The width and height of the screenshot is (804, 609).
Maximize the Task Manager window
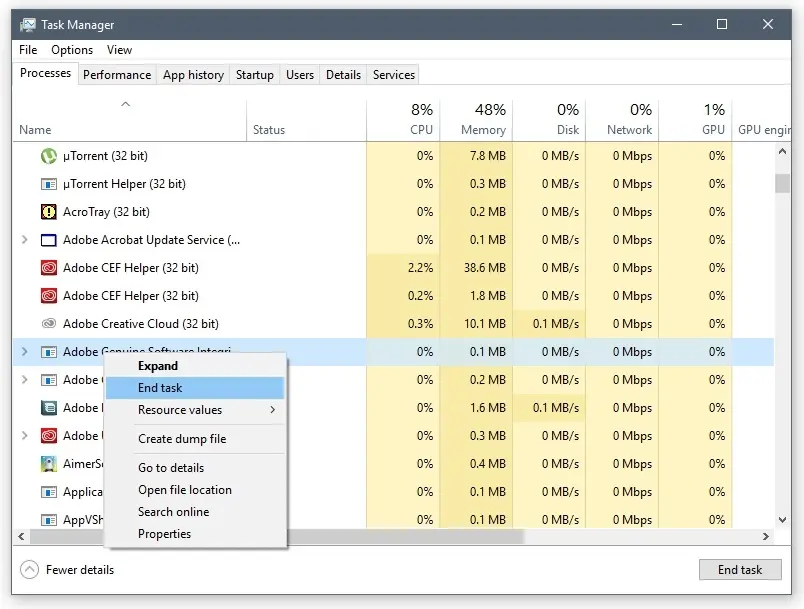tap(721, 24)
